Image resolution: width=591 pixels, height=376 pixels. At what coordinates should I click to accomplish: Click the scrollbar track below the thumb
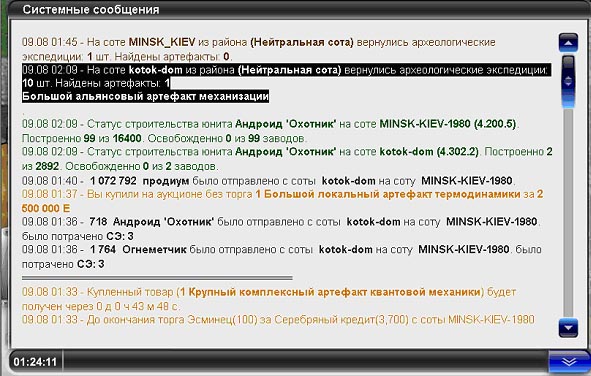[x=568, y=213]
